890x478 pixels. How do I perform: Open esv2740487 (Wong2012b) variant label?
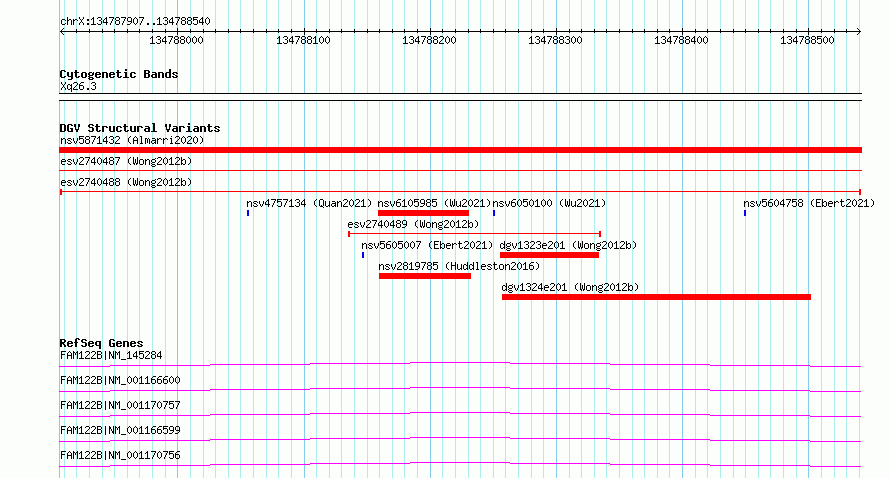[126, 161]
